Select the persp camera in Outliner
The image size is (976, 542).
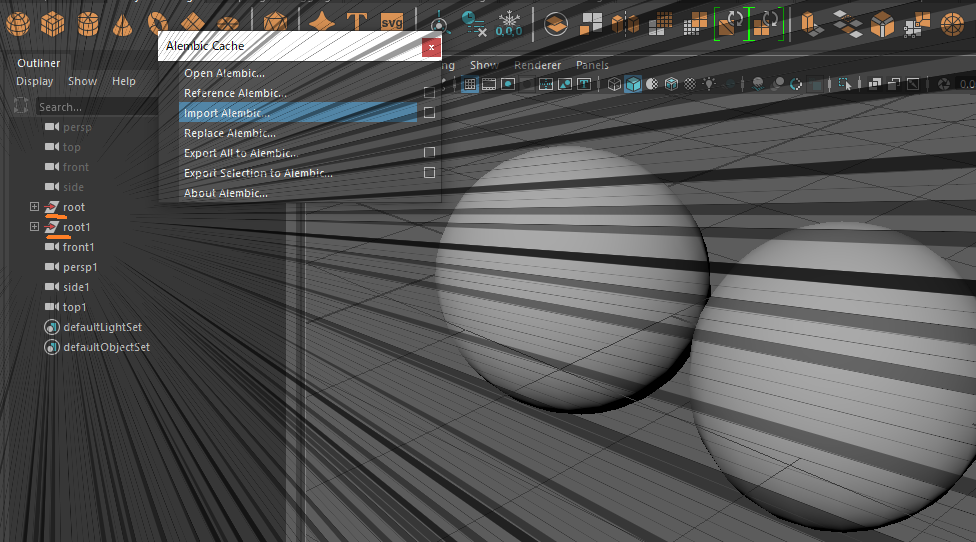(77, 127)
